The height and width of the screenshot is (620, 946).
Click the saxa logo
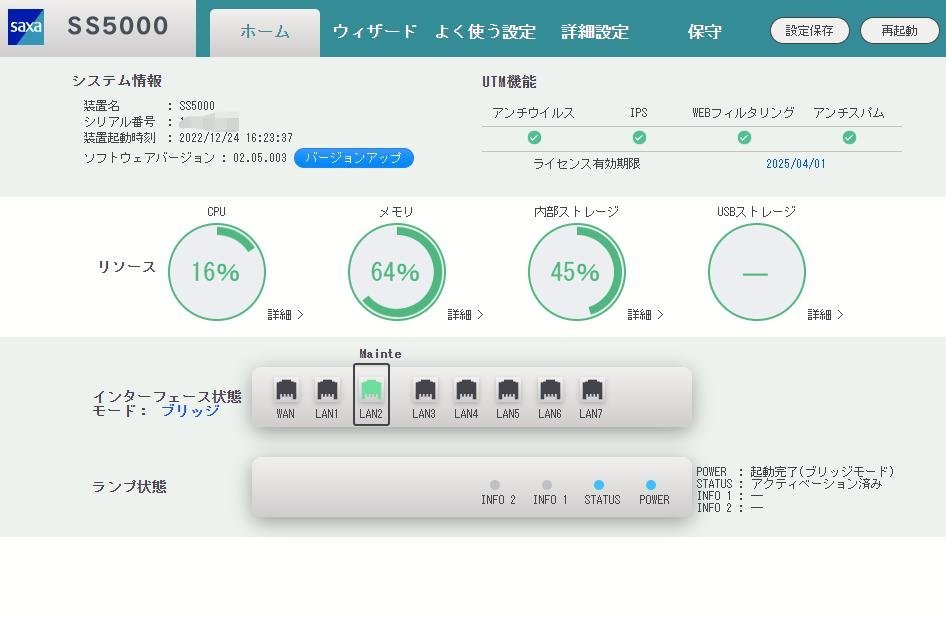[26, 27]
